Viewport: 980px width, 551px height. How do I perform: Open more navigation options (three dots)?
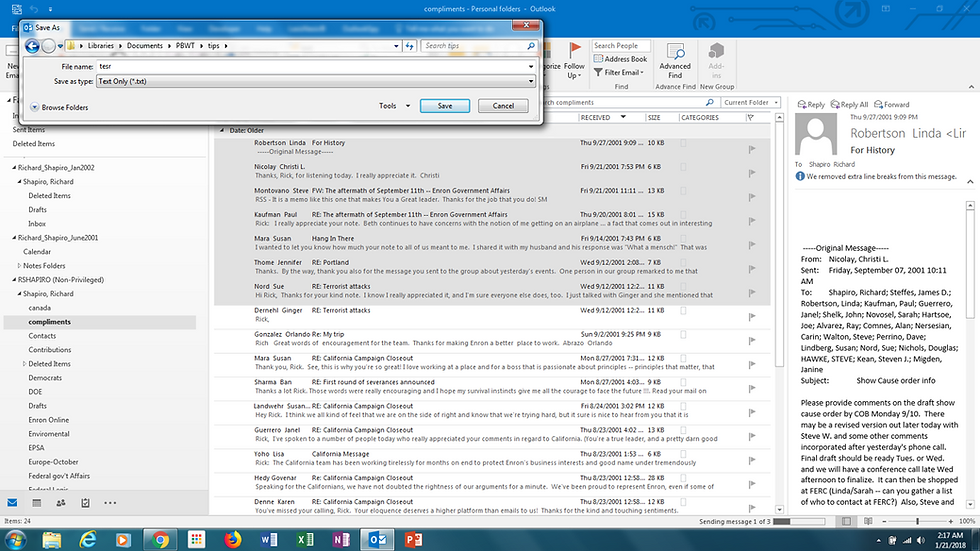point(110,502)
